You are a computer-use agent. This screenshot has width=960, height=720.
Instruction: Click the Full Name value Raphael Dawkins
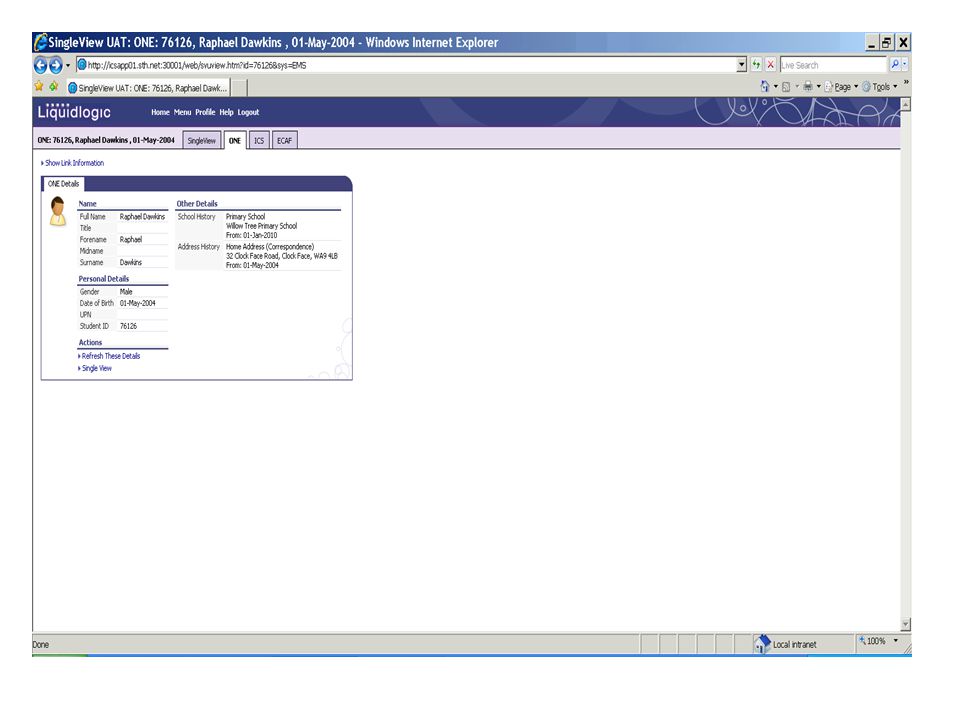[142, 216]
